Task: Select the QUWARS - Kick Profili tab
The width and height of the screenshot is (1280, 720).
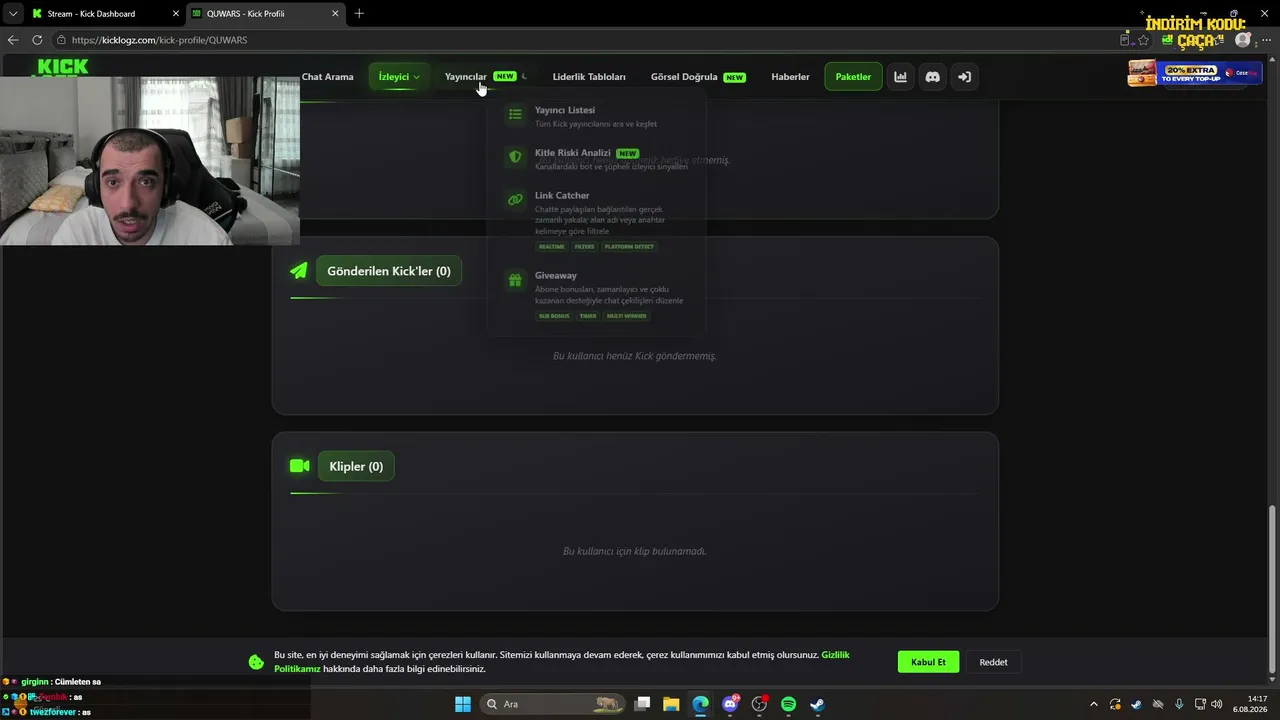Action: [265, 14]
